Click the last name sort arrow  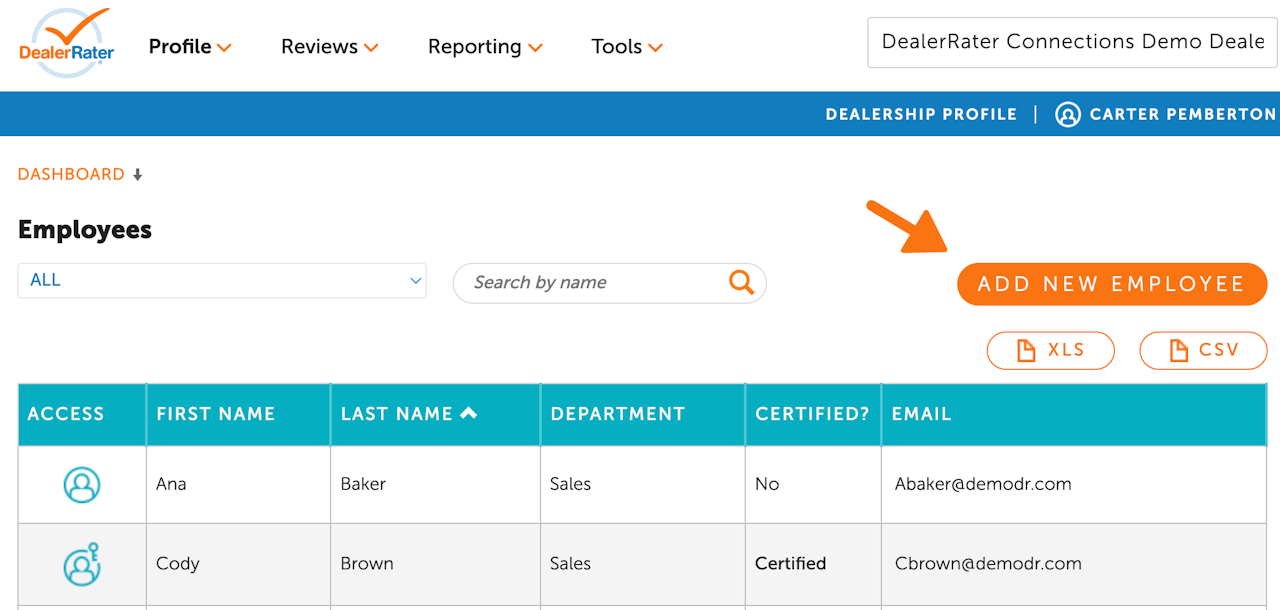[x=468, y=413]
